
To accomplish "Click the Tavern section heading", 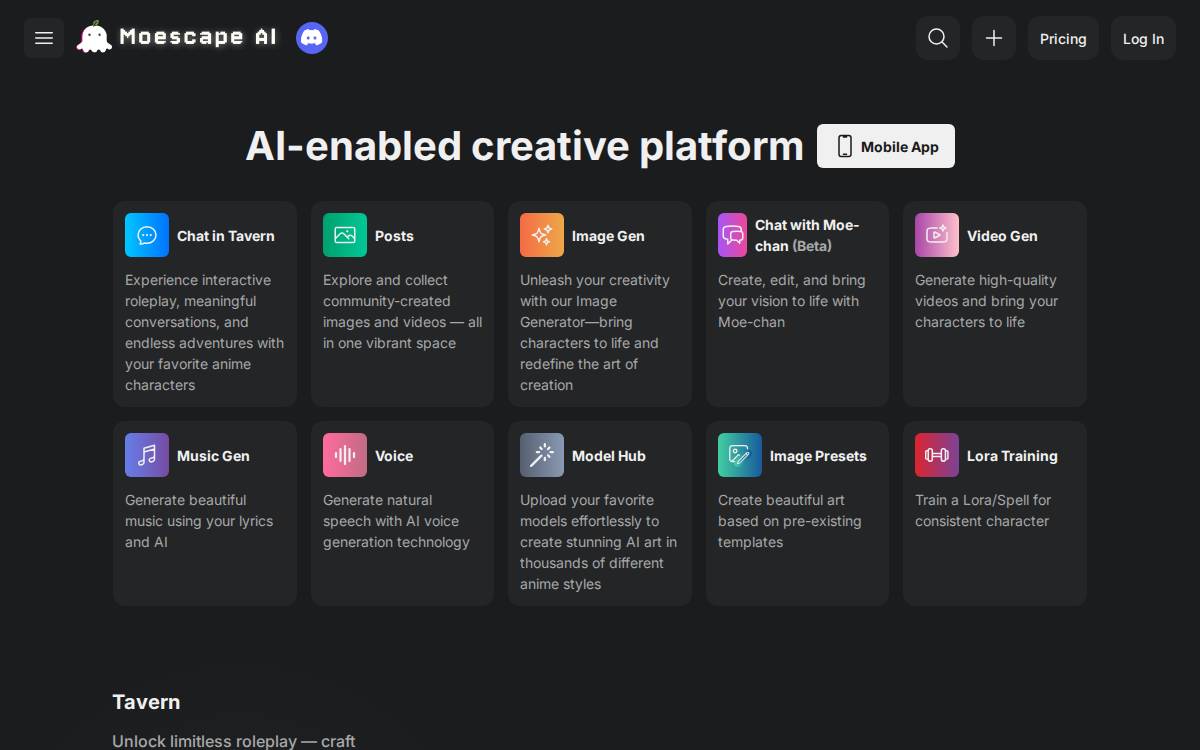I will click(x=146, y=702).
